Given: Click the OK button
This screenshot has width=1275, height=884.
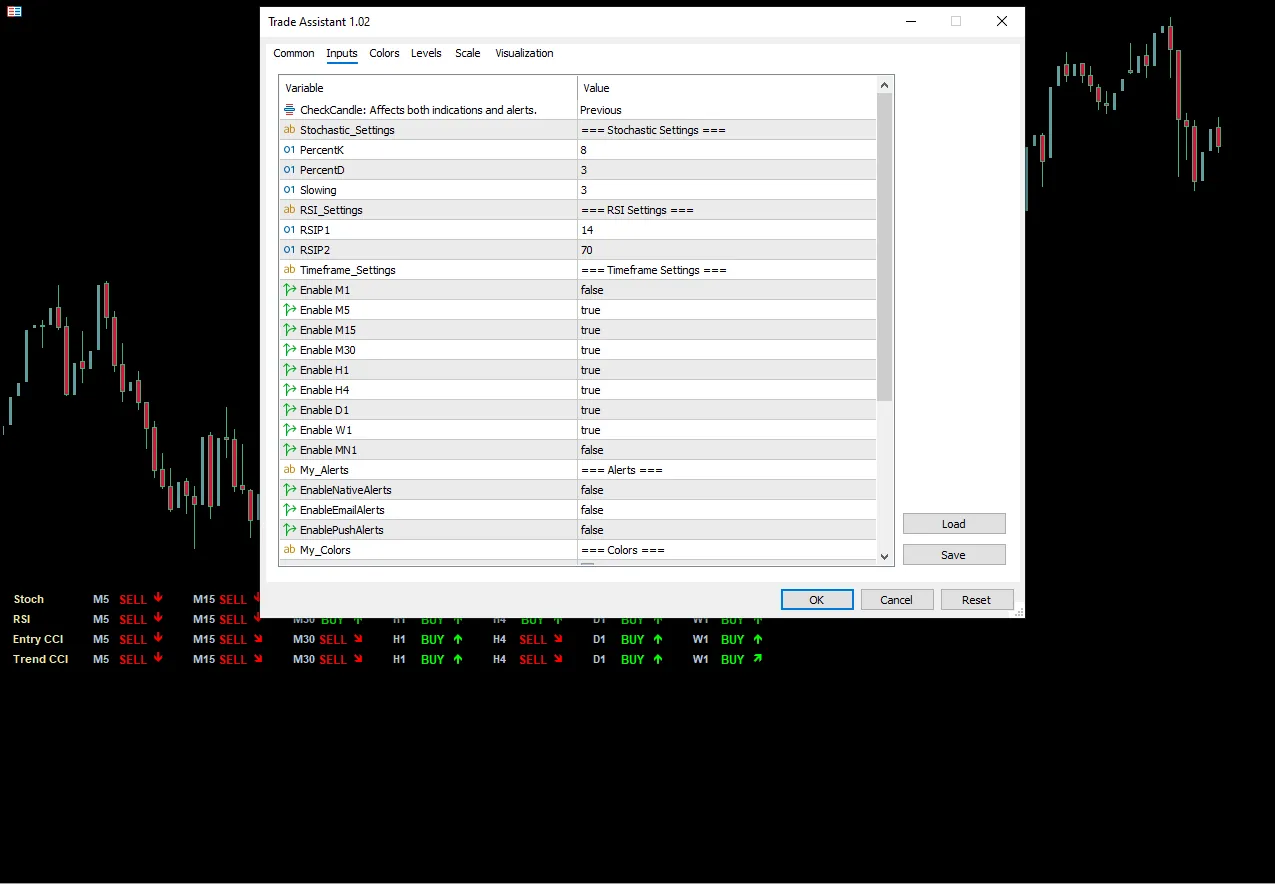Looking at the screenshot, I should point(817,600).
